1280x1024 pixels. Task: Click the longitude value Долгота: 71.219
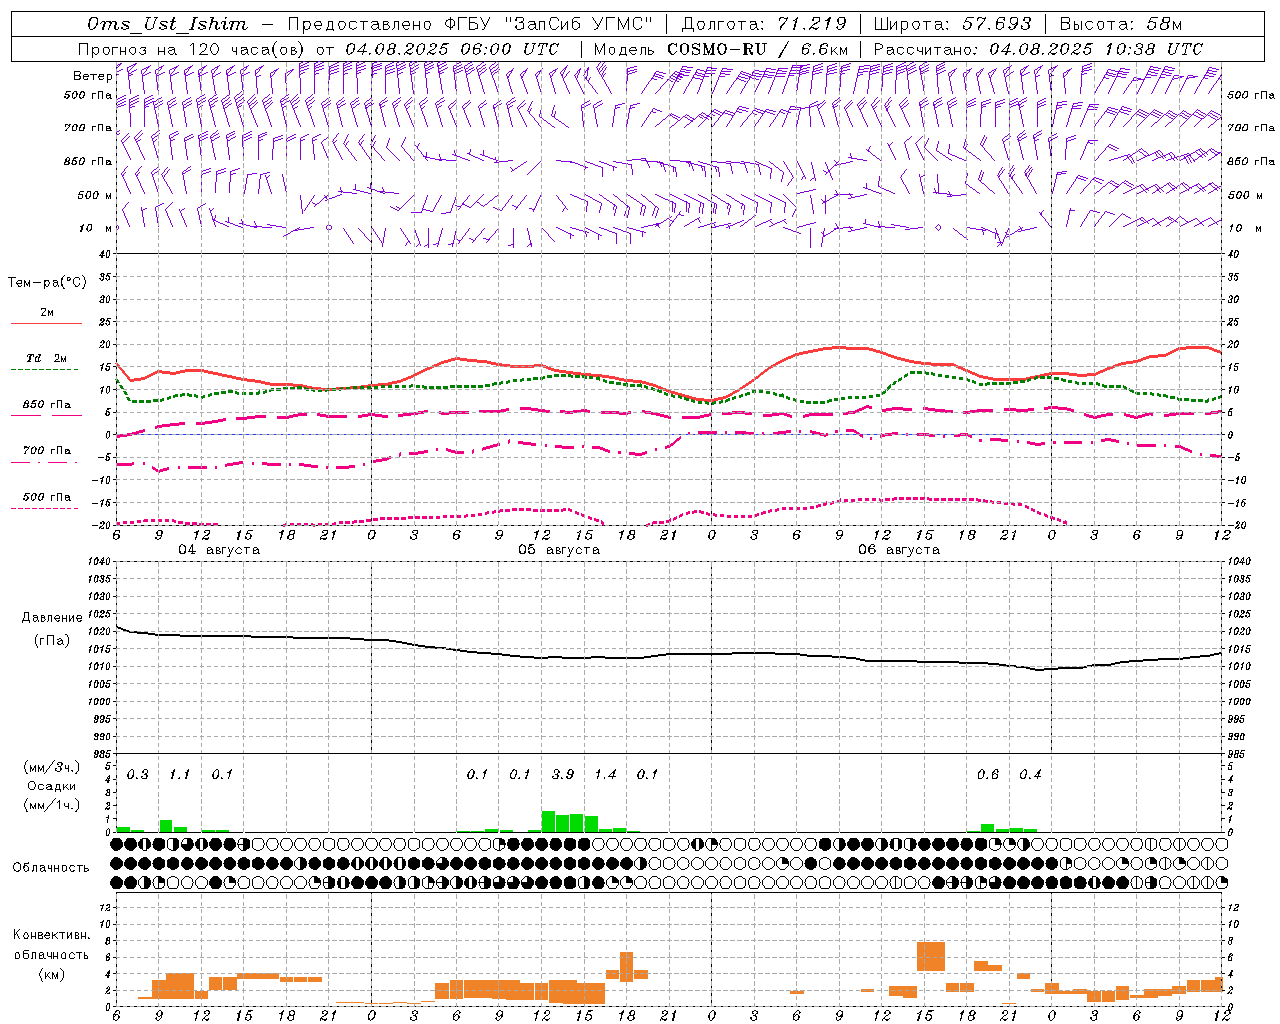tap(764, 24)
